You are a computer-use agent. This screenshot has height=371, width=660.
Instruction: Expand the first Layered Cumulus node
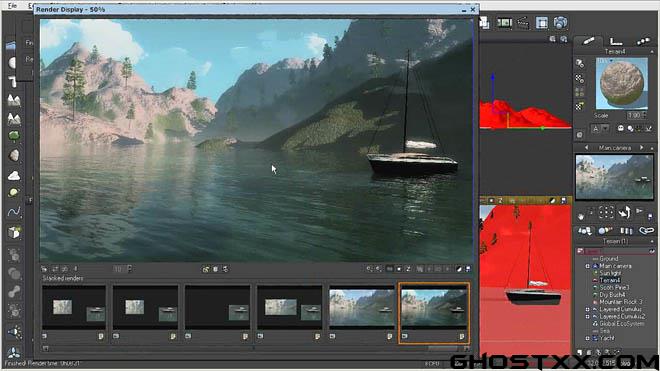point(587,309)
